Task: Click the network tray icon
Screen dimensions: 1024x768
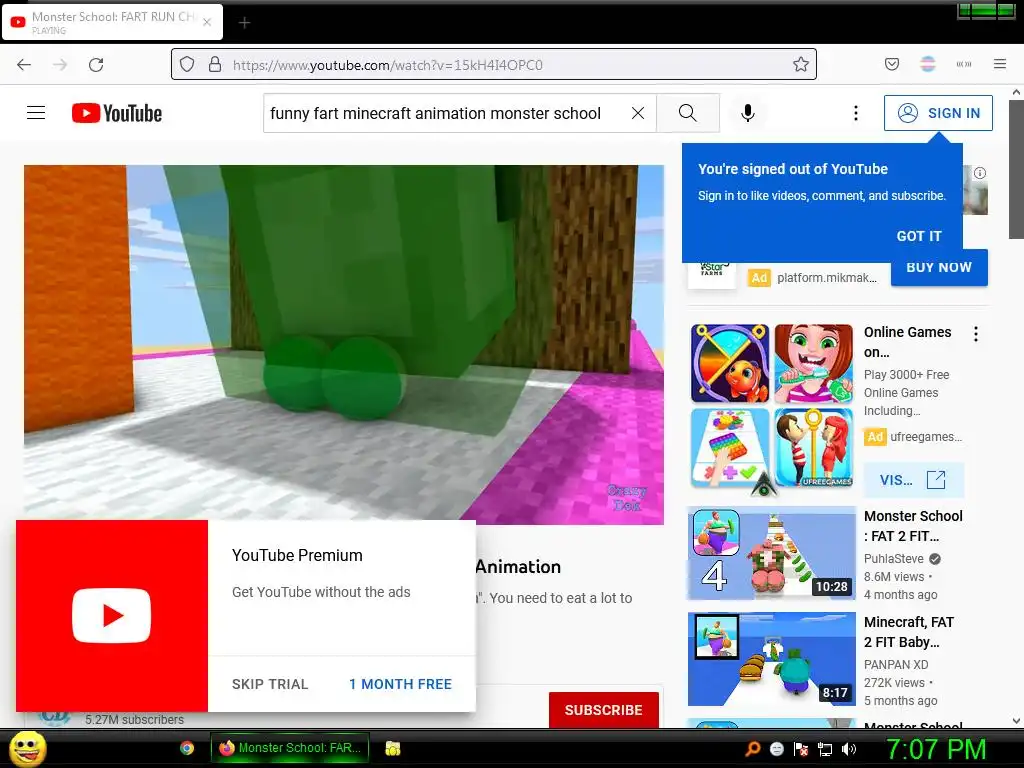Action: 825,749
